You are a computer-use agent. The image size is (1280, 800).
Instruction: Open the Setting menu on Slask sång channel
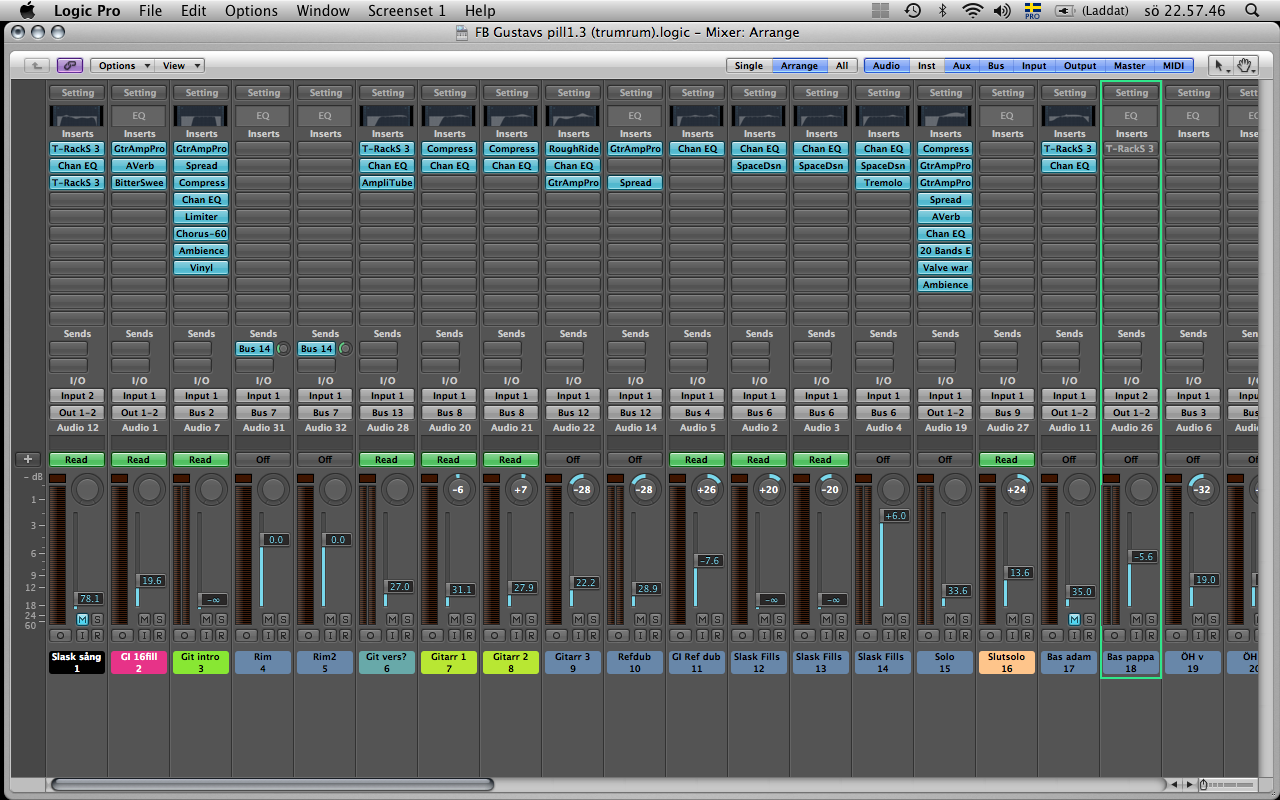tap(77, 93)
